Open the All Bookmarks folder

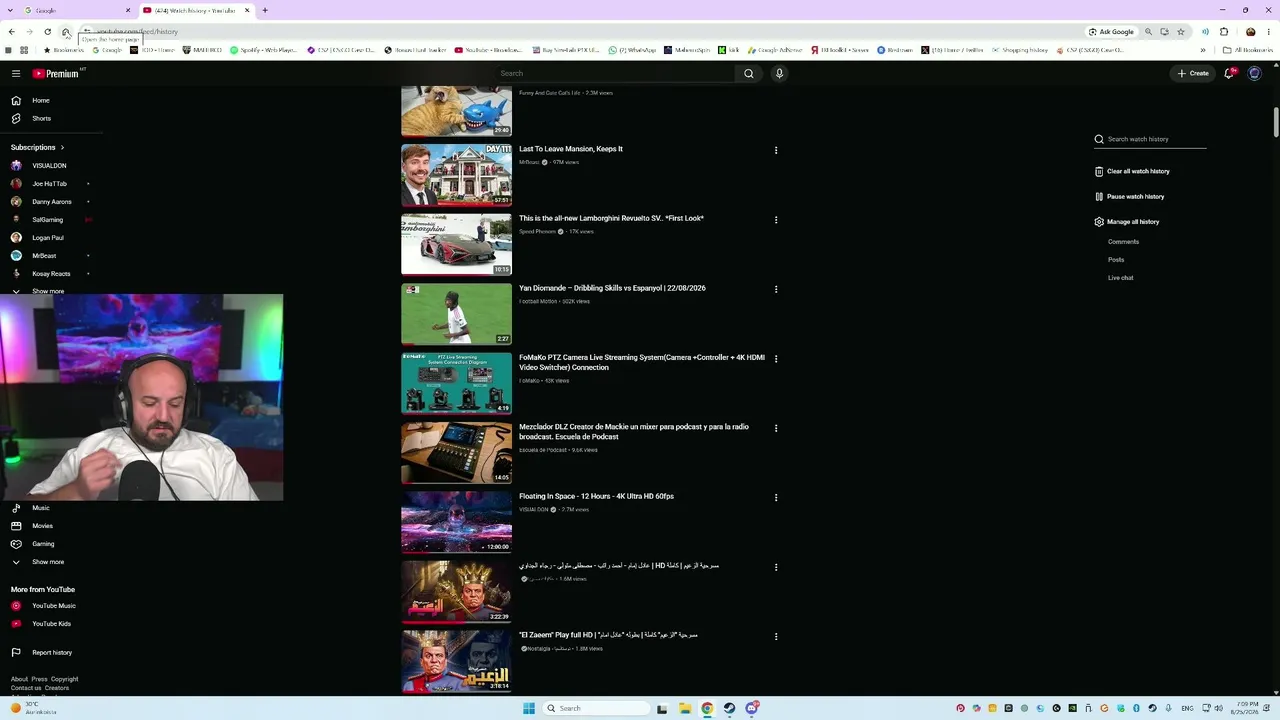[1247, 50]
